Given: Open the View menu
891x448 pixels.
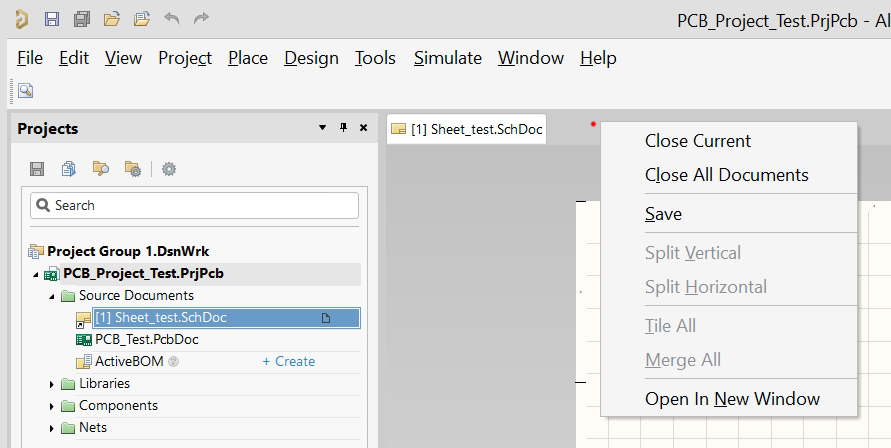Looking at the screenshot, I should pyautogui.click(x=123, y=58).
